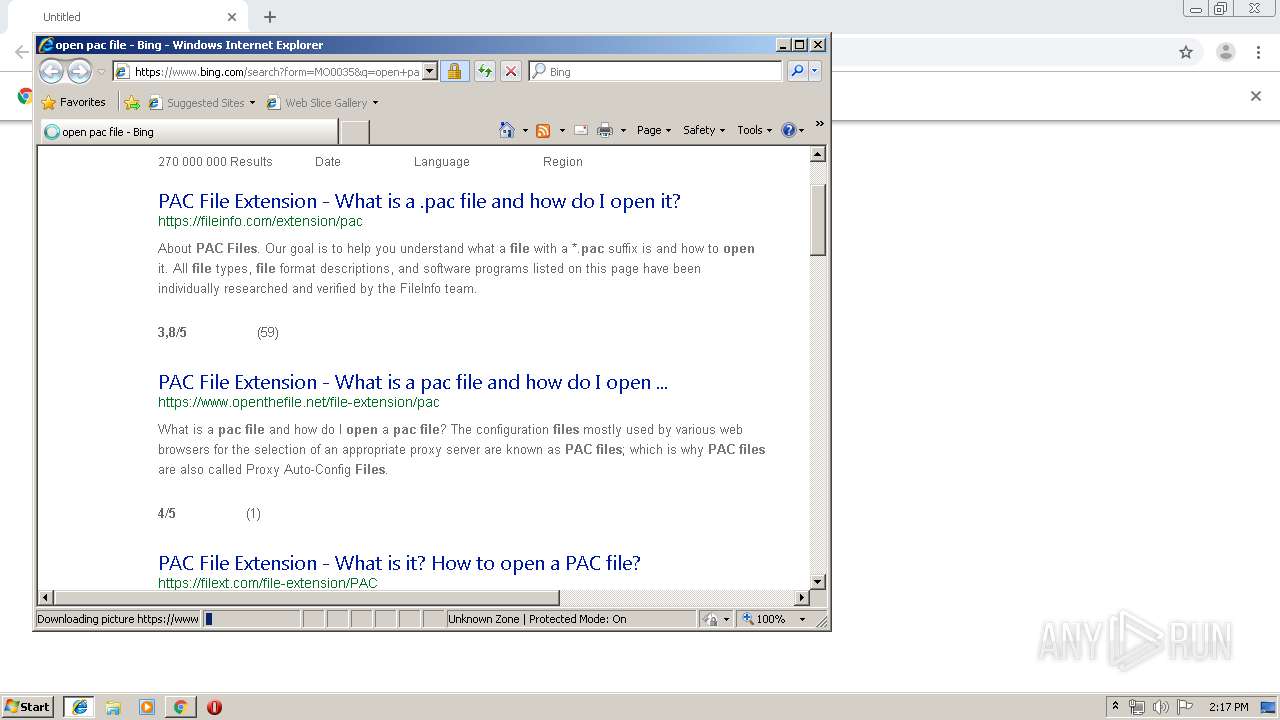Screen dimensions: 1280x720
Task: Open the Chrome profile avatar icon
Action: [x=1226, y=52]
